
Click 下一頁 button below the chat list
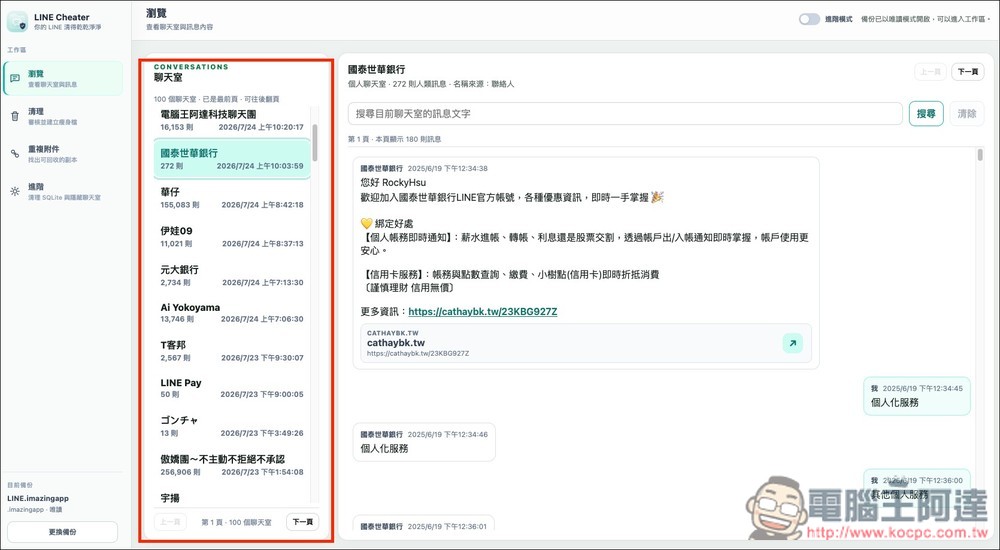[x=302, y=522]
